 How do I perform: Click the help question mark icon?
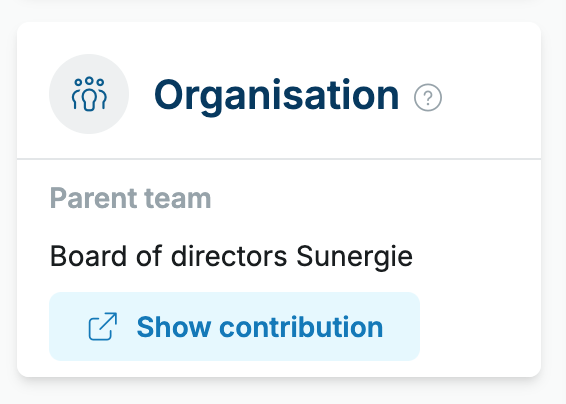428,97
